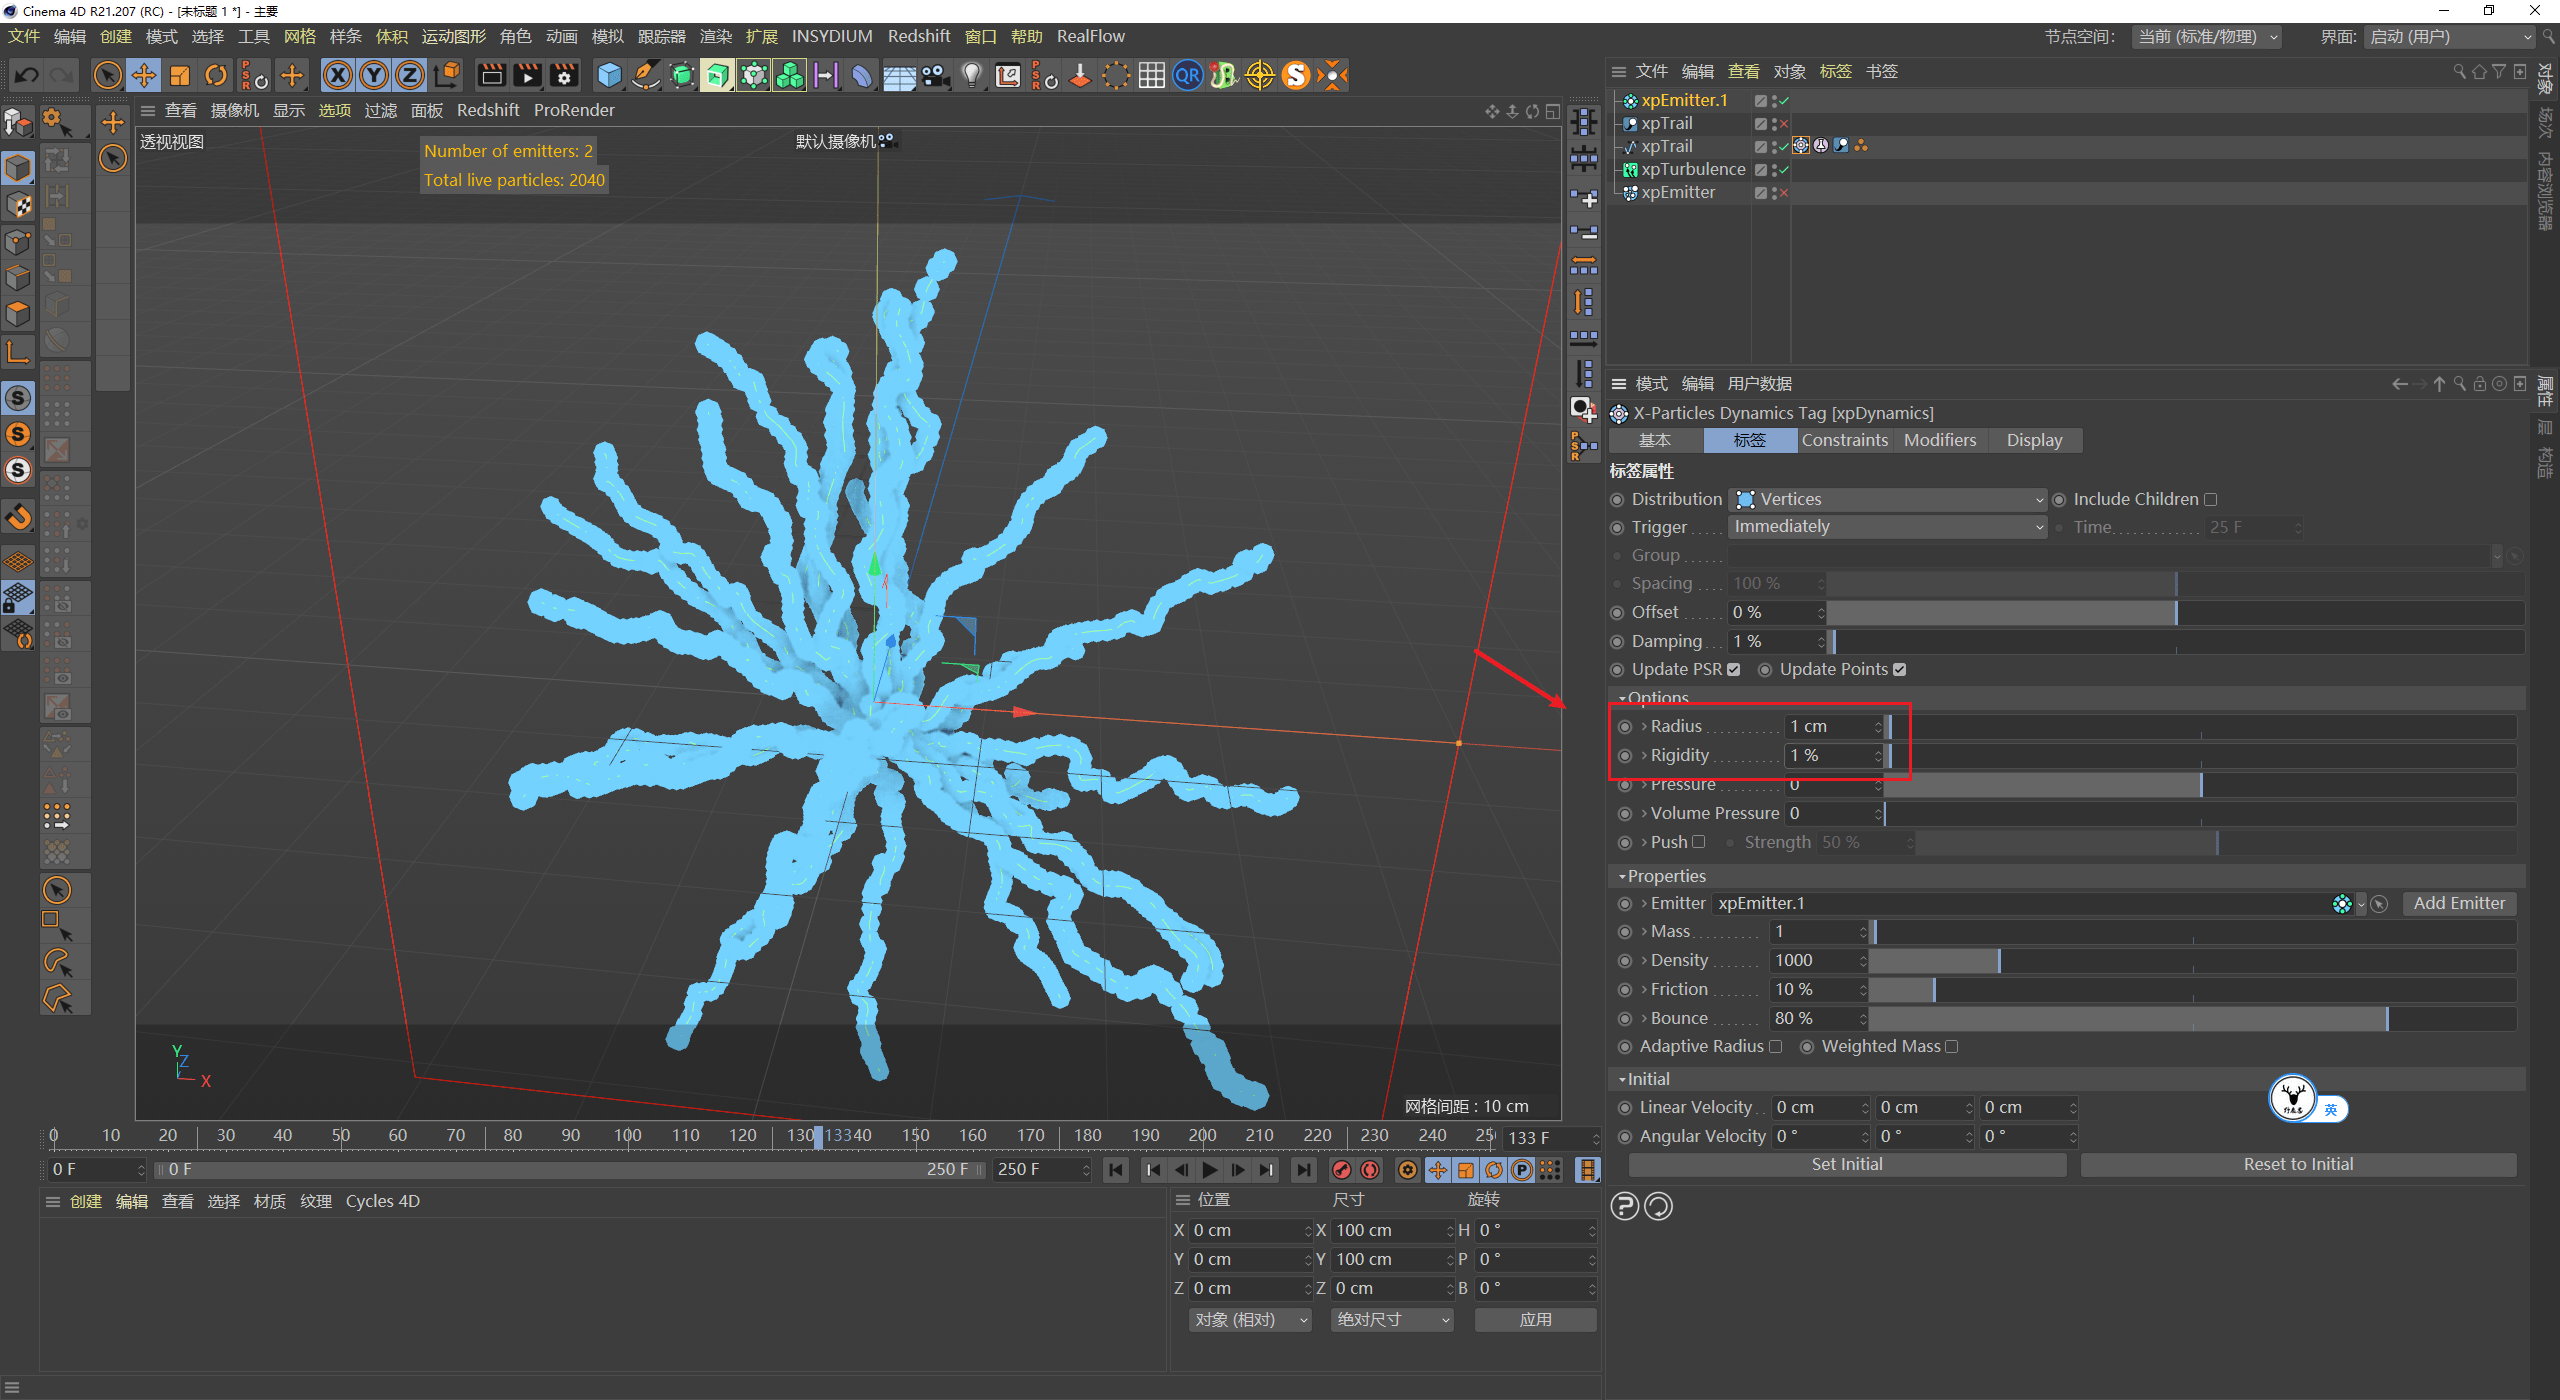Image resolution: width=2560 pixels, height=1400 pixels.
Task: Click the Light object icon in the toolbar
Action: [x=971, y=75]
